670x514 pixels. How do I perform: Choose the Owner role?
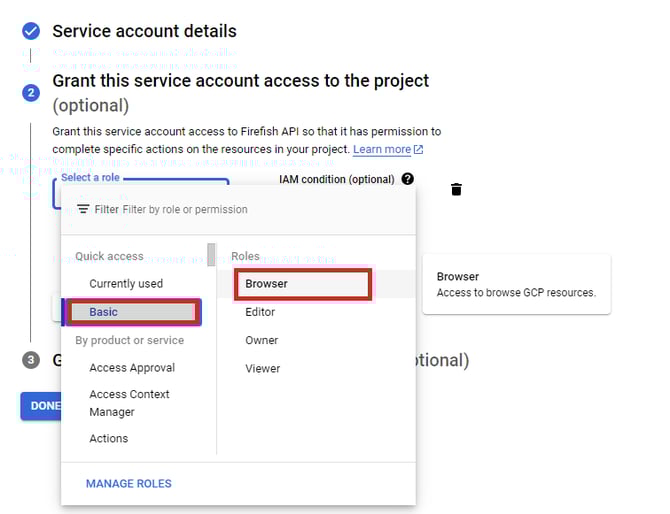tap(262, 340)
